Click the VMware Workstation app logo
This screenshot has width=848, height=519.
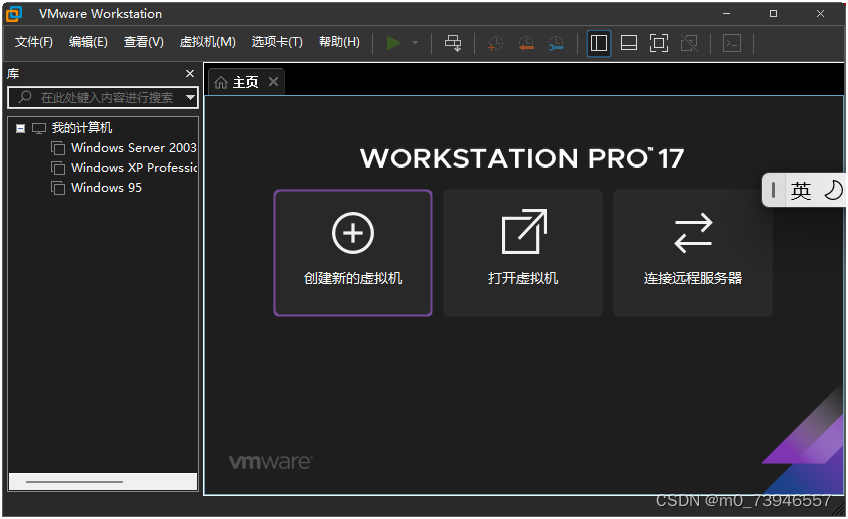tap(14, 14)
